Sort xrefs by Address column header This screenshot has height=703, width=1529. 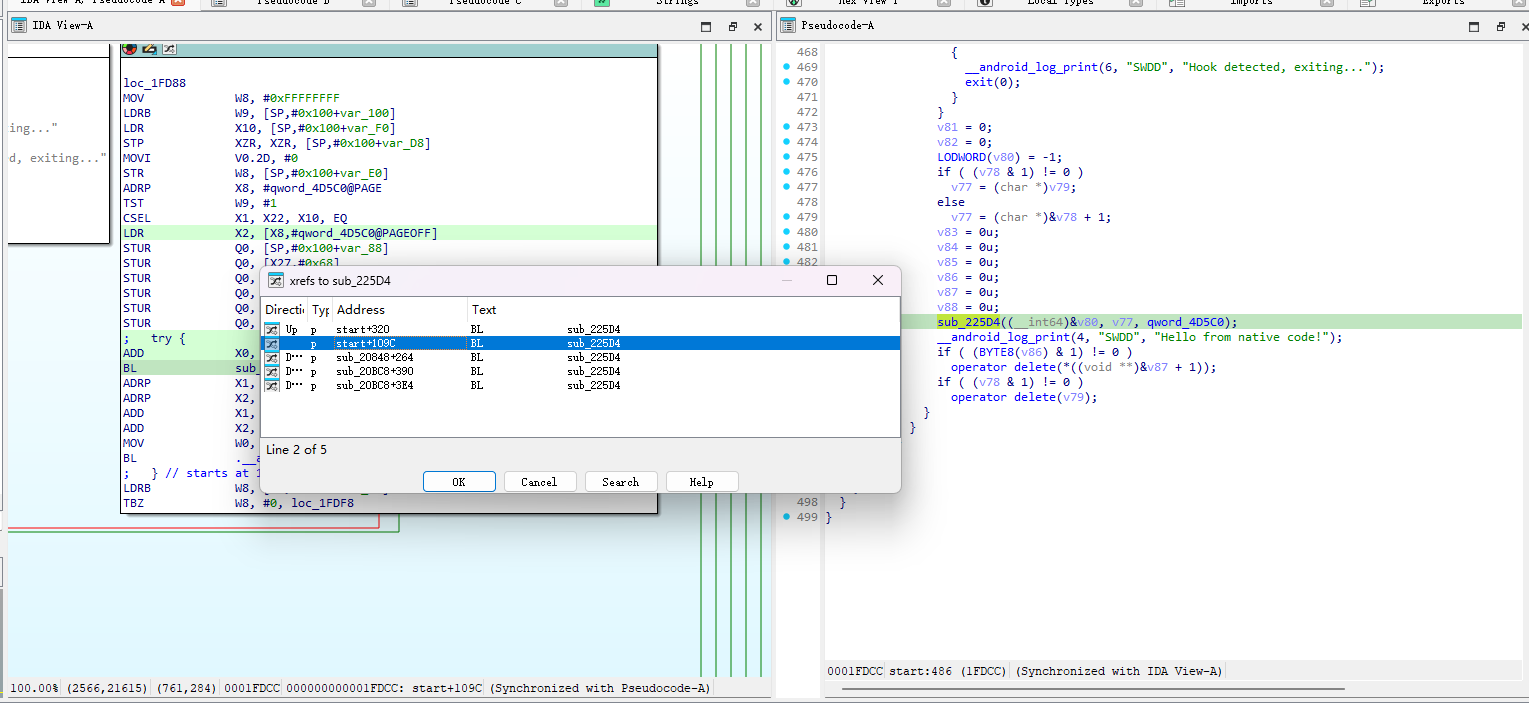(400, 310)
